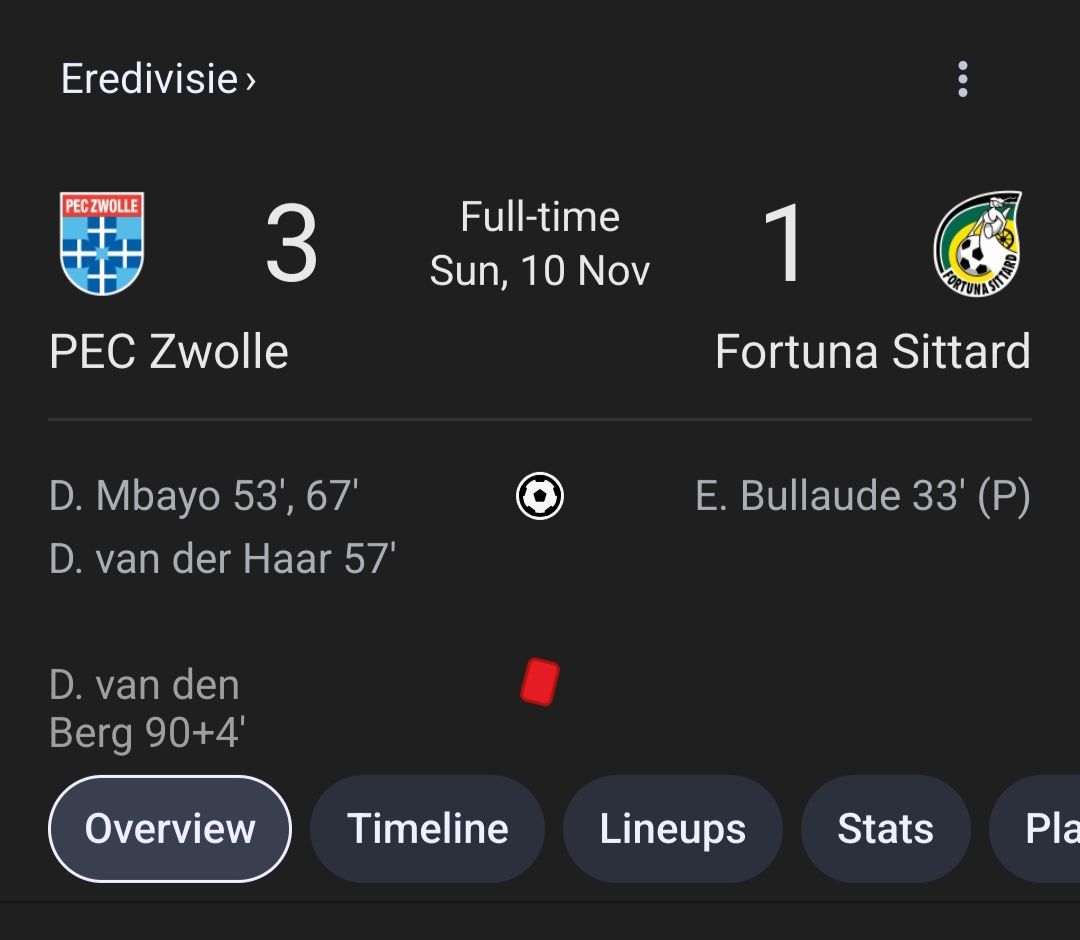Tap the Full-time Sun, 10 Nov status
The width and height of the screenshot is (1080, 940).
point(540,244)
